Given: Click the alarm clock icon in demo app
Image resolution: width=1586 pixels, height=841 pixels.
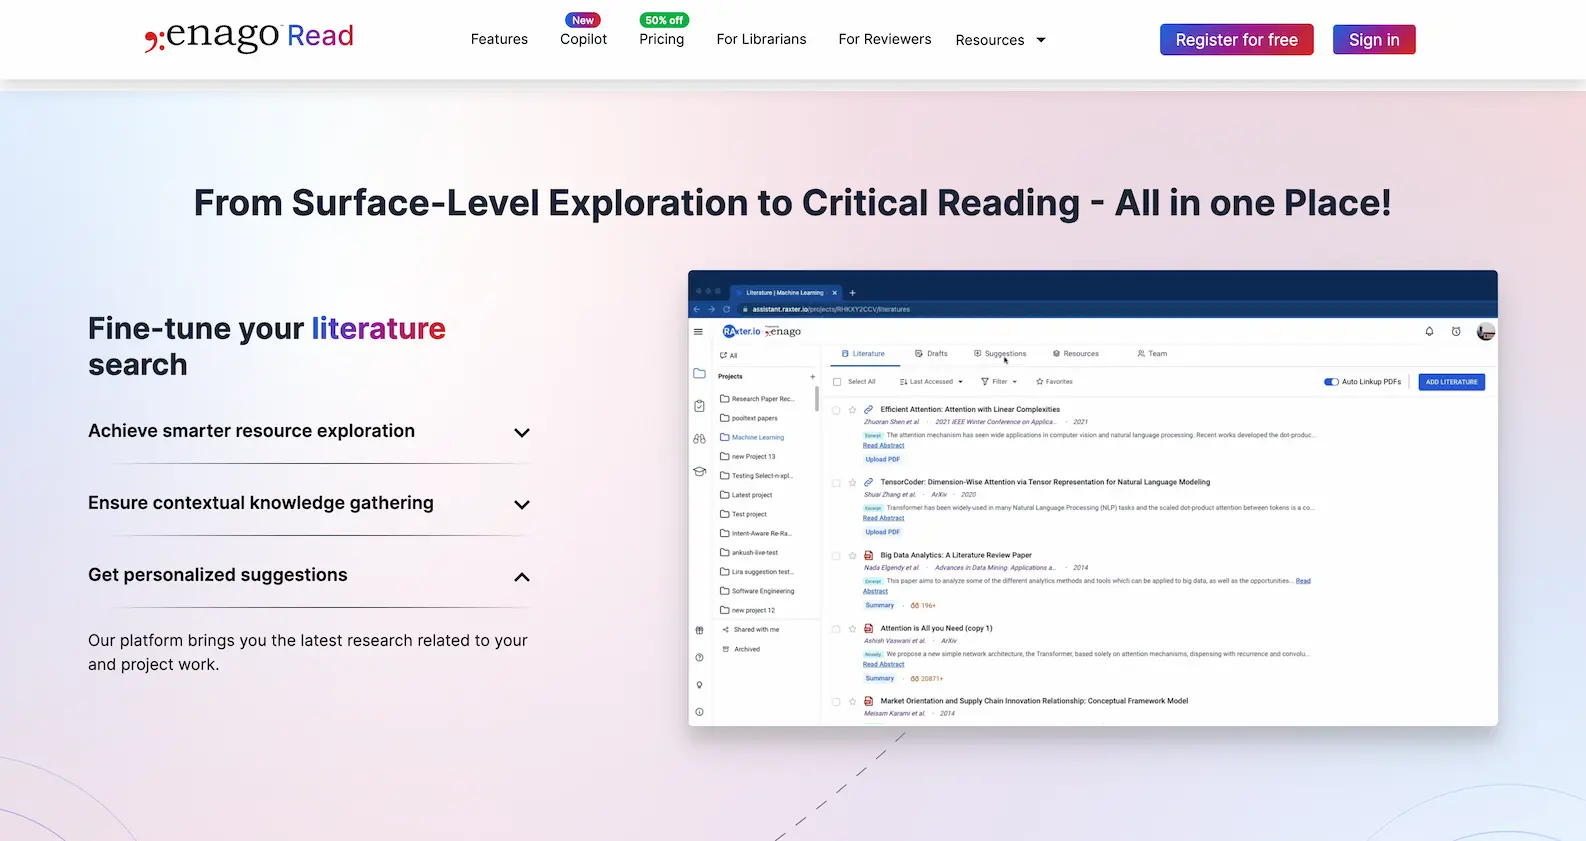Looking at the screenshot, I should point(1456,331).
